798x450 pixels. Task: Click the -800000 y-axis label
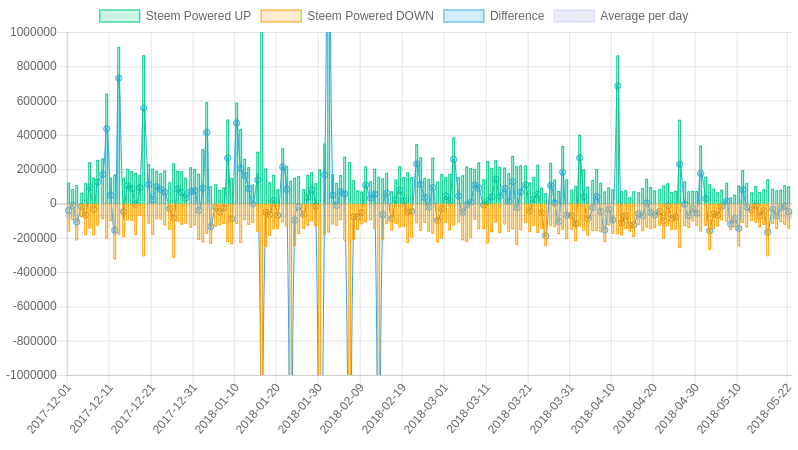click(x=34, y=341)
